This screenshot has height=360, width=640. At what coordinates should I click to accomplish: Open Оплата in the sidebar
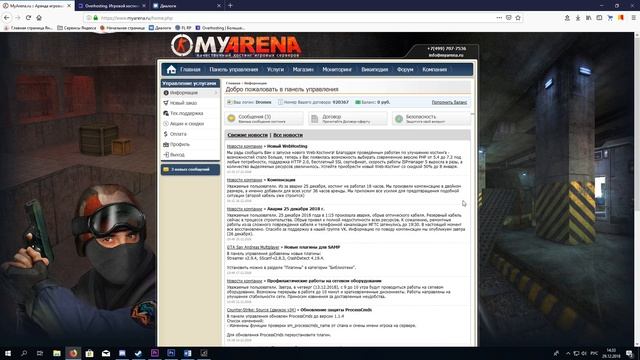(178, 134)
